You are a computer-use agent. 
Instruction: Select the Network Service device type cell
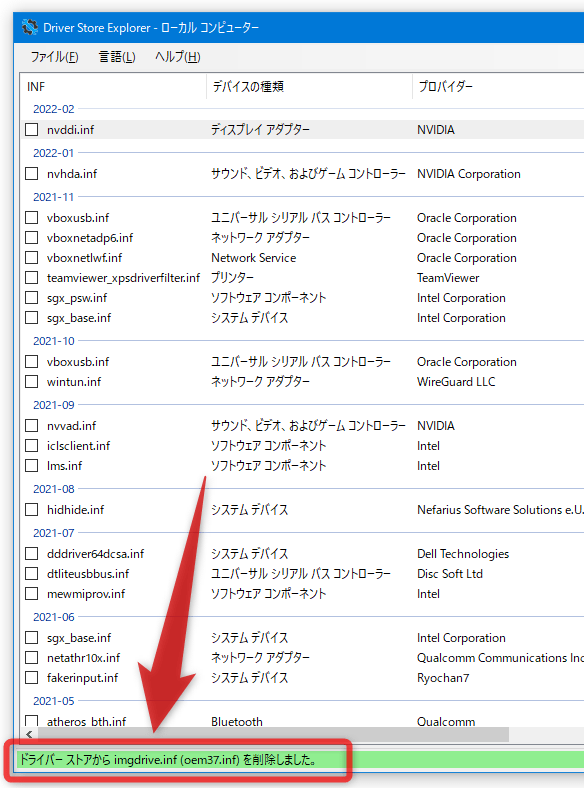tap(253, 258)
